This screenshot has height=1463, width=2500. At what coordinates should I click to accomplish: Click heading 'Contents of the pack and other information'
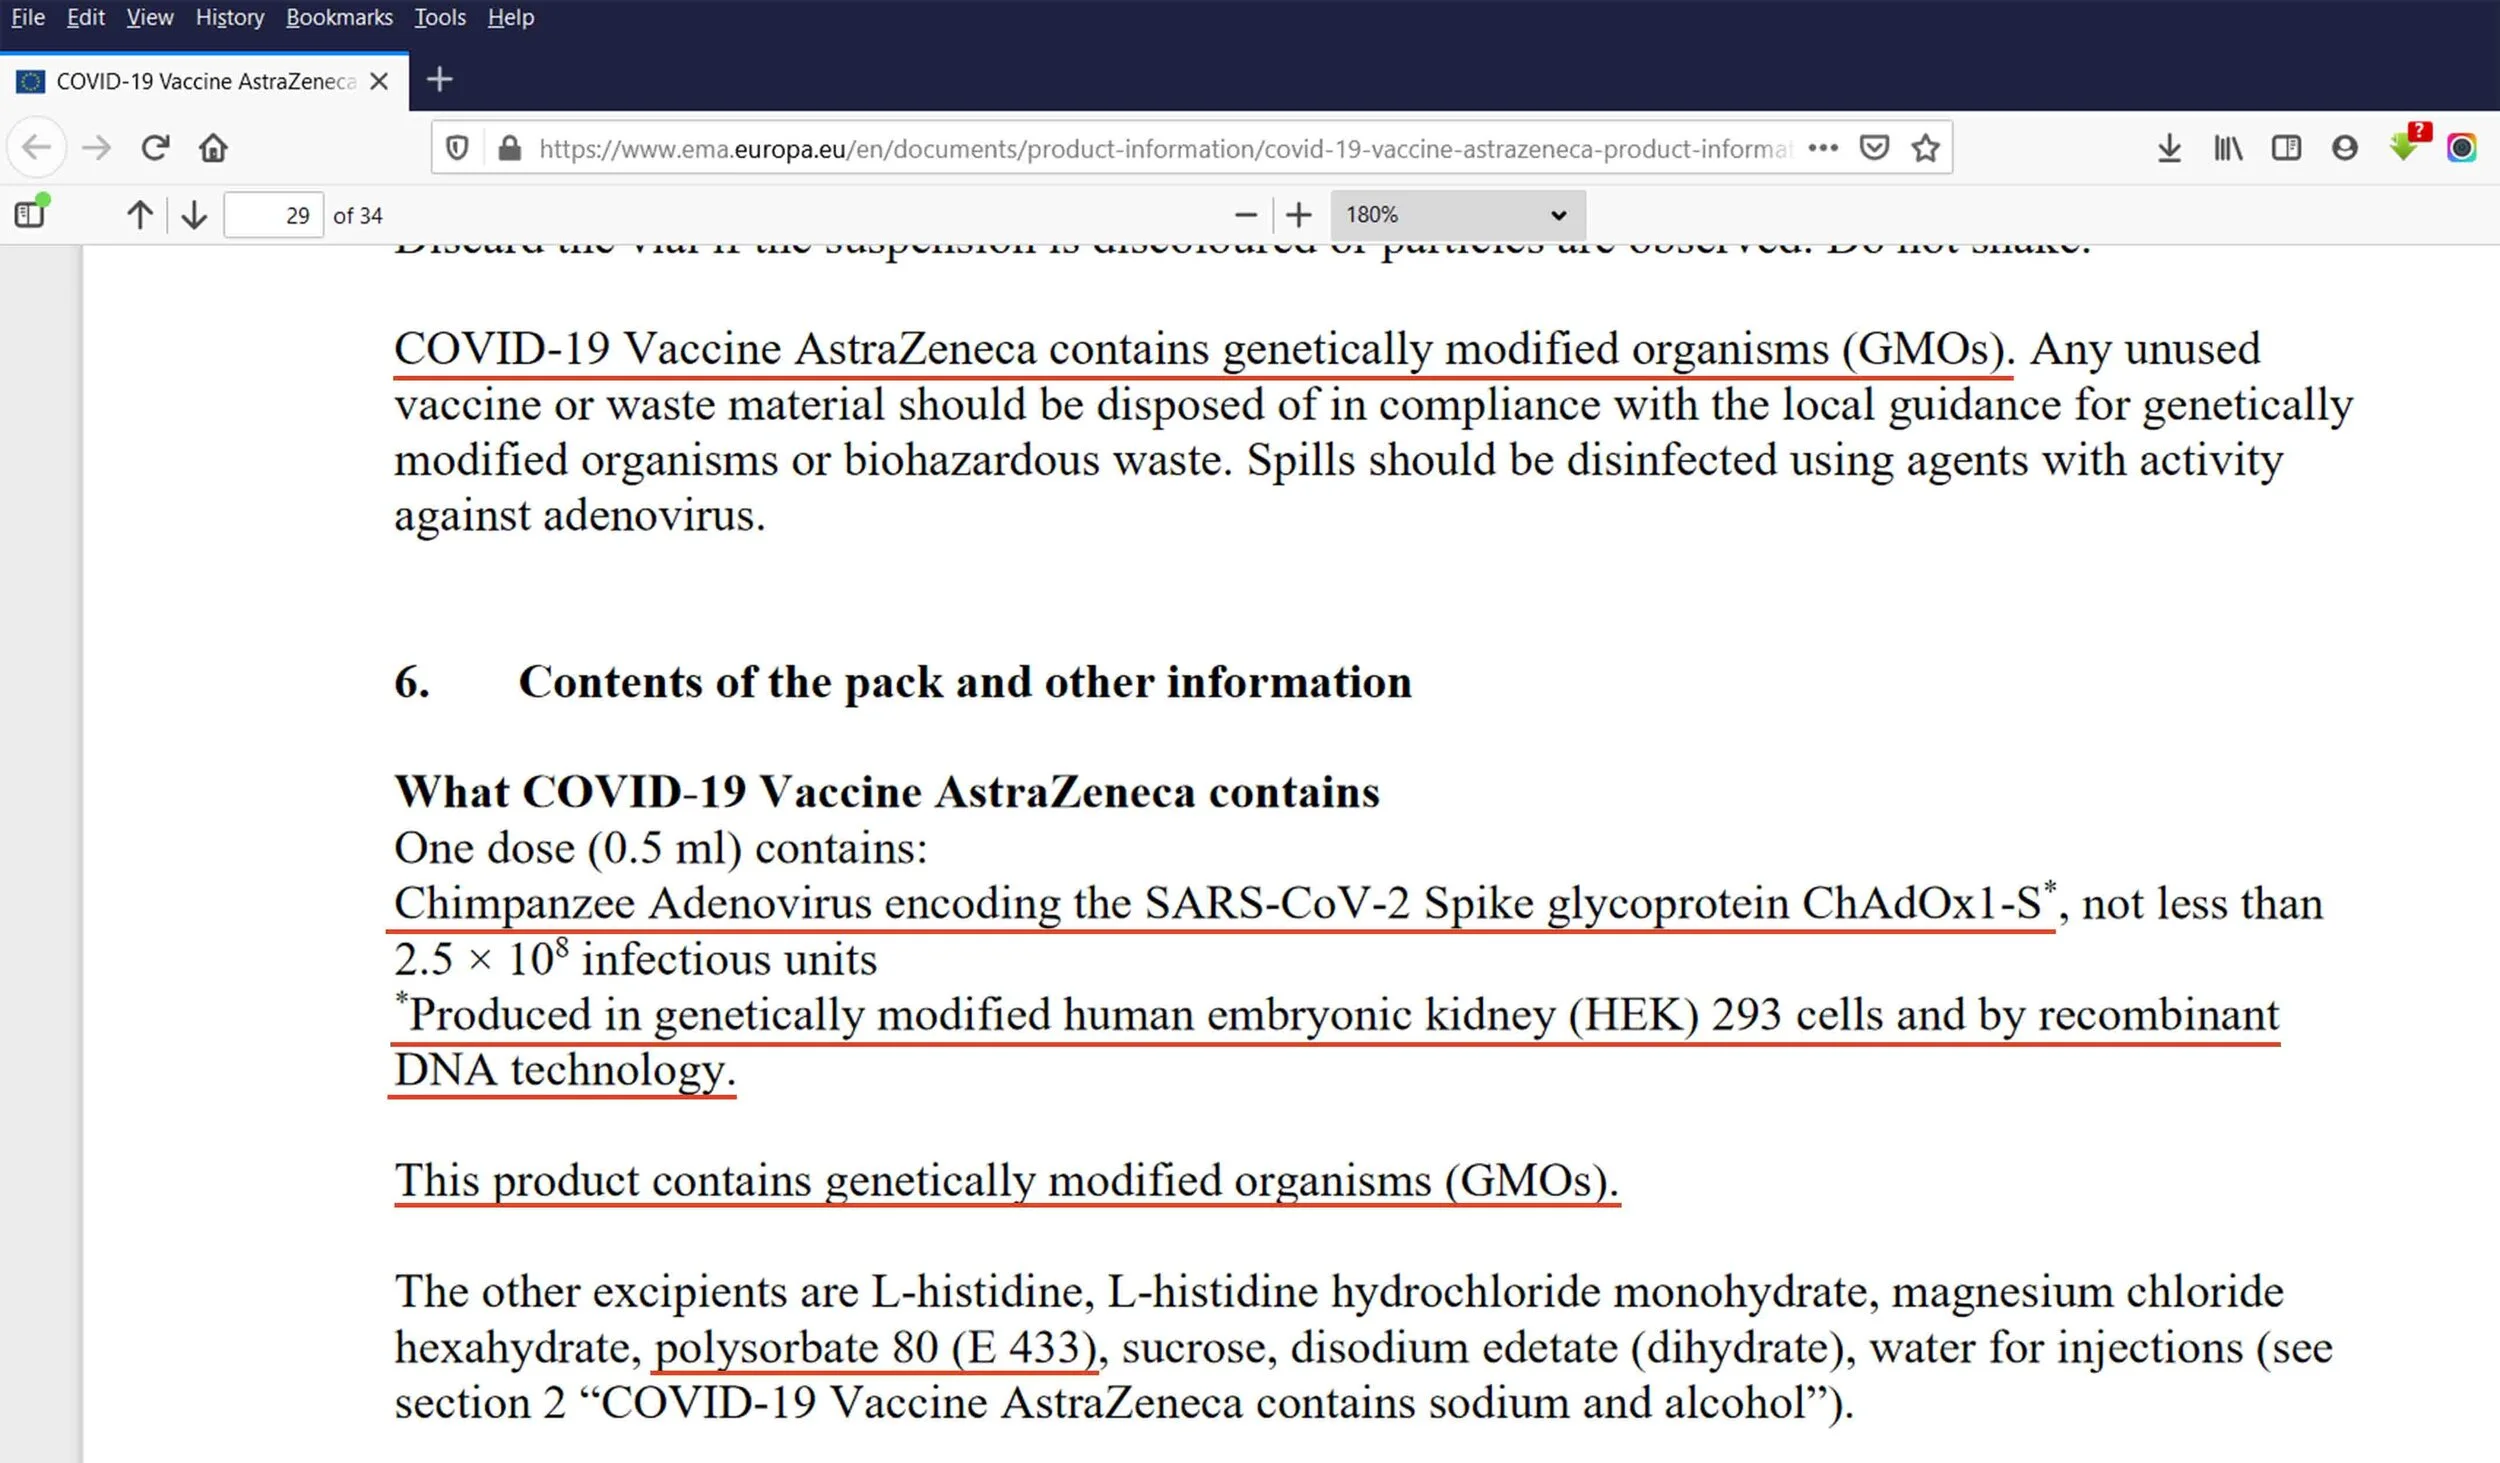click(965, 683)
